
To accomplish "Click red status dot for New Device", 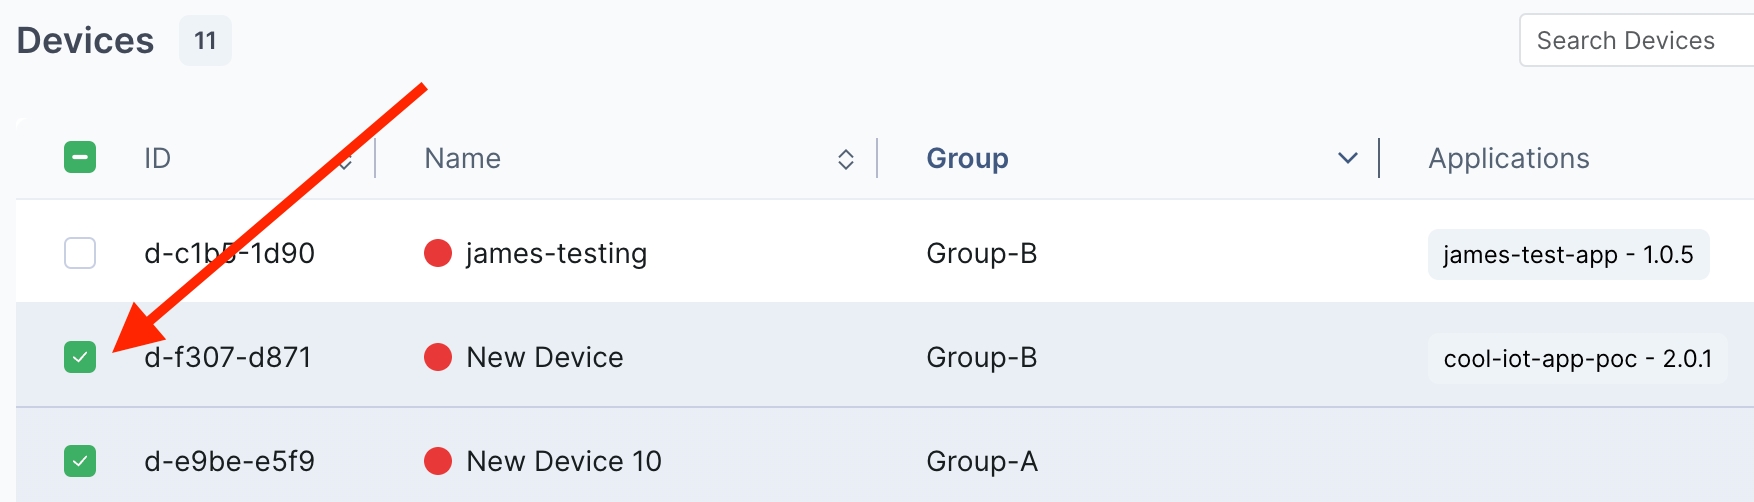I will coord(438,357).
